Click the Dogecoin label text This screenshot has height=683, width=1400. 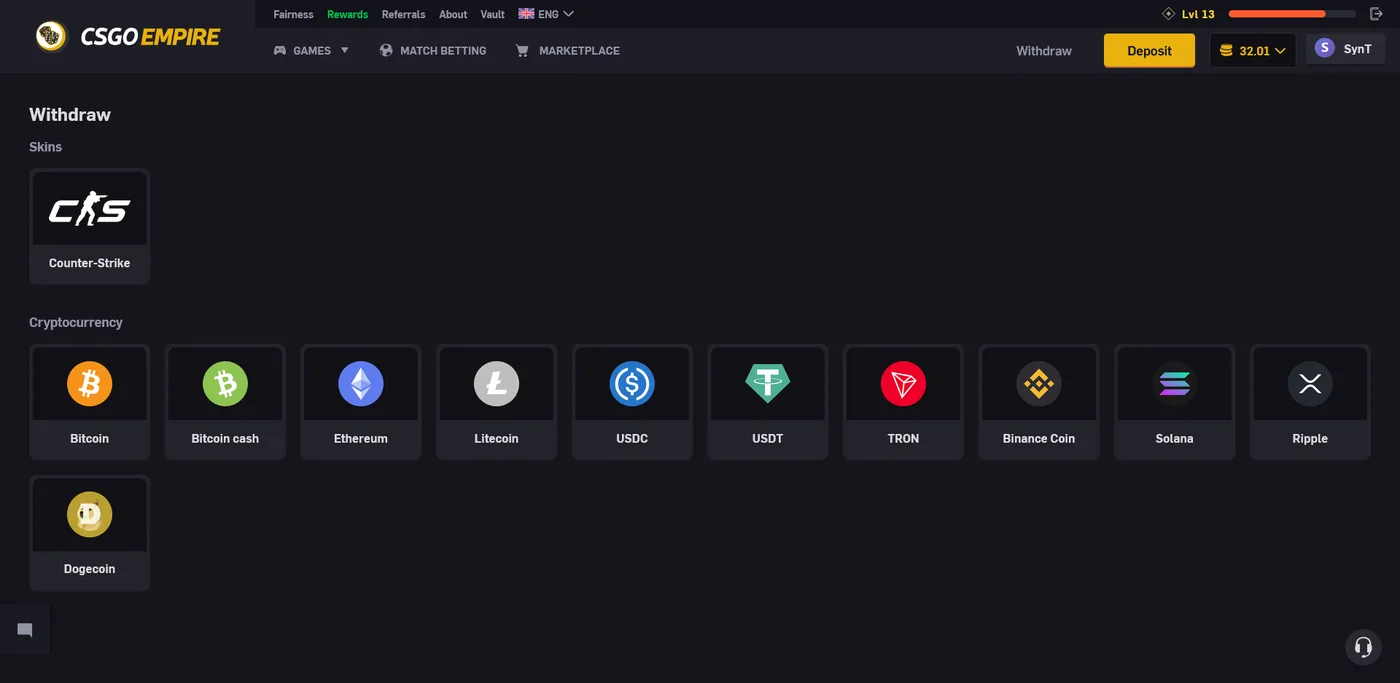(x=90, y=569)
